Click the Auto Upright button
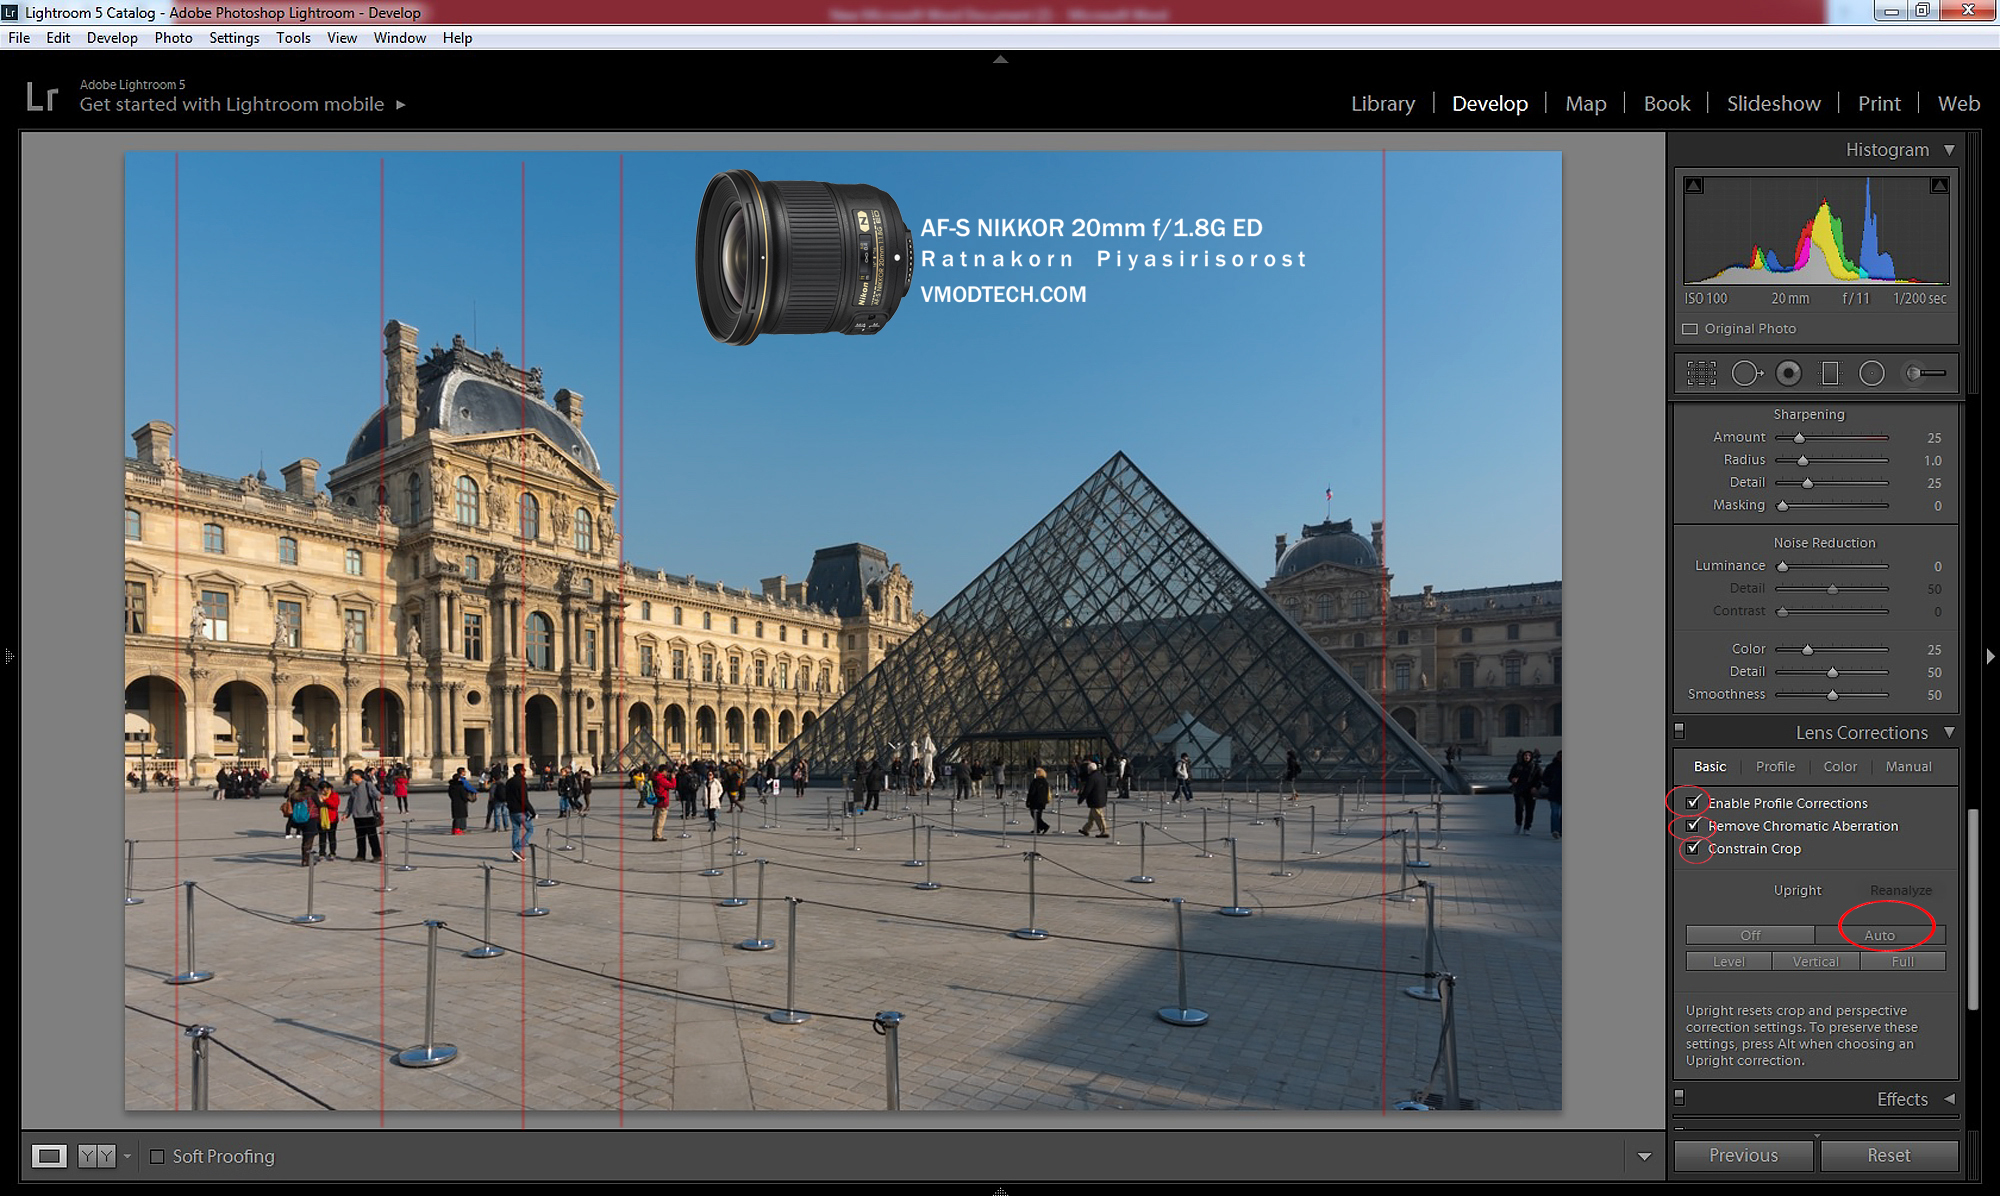2000x1196 pixels. [1879, 935]
